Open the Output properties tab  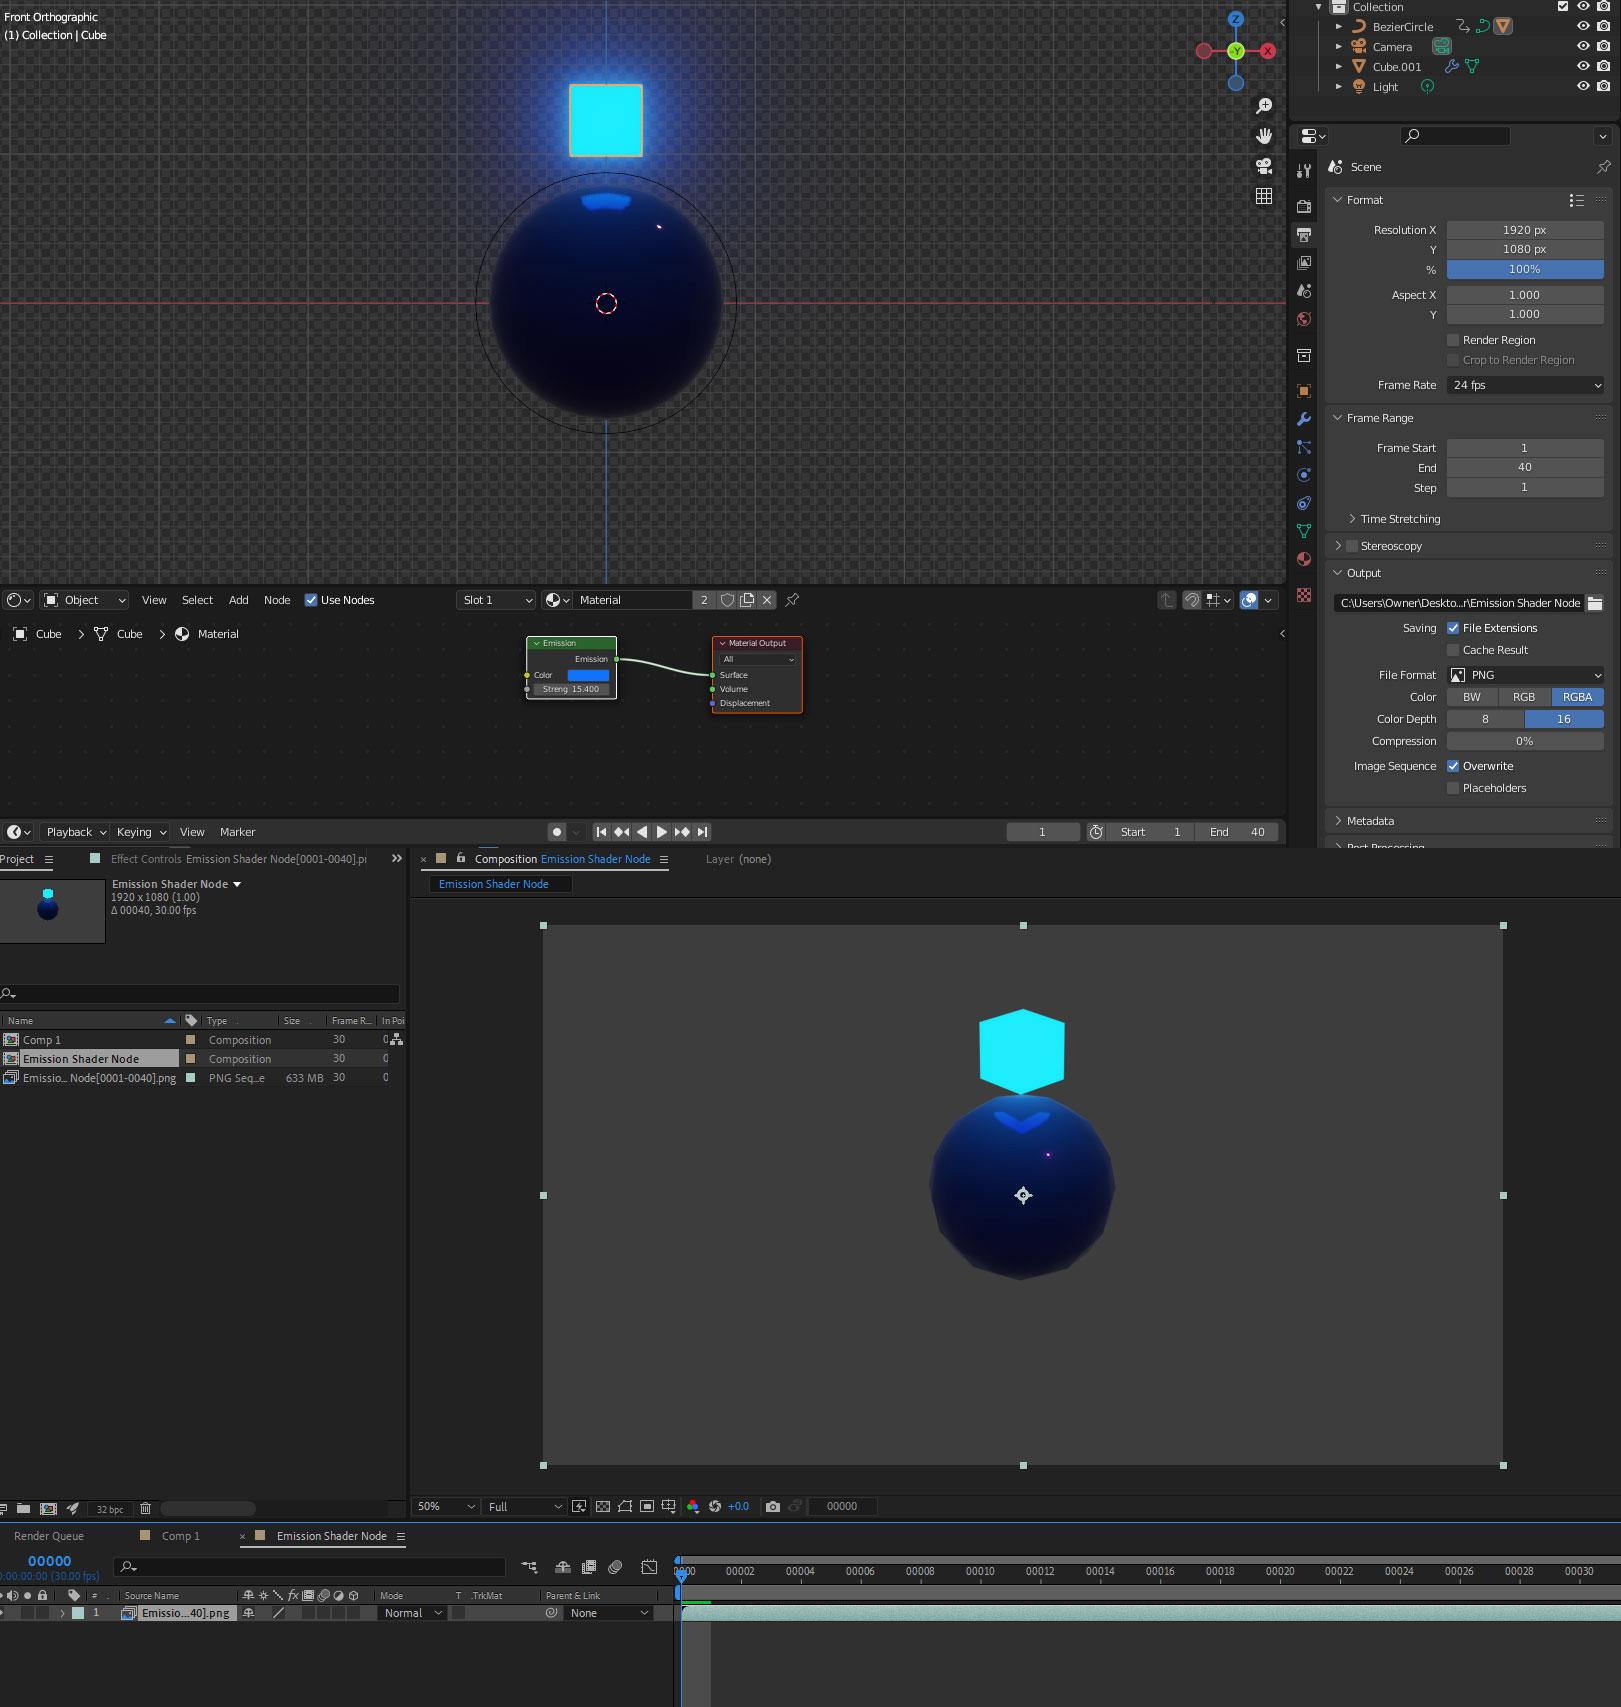tap(1304, 235)
